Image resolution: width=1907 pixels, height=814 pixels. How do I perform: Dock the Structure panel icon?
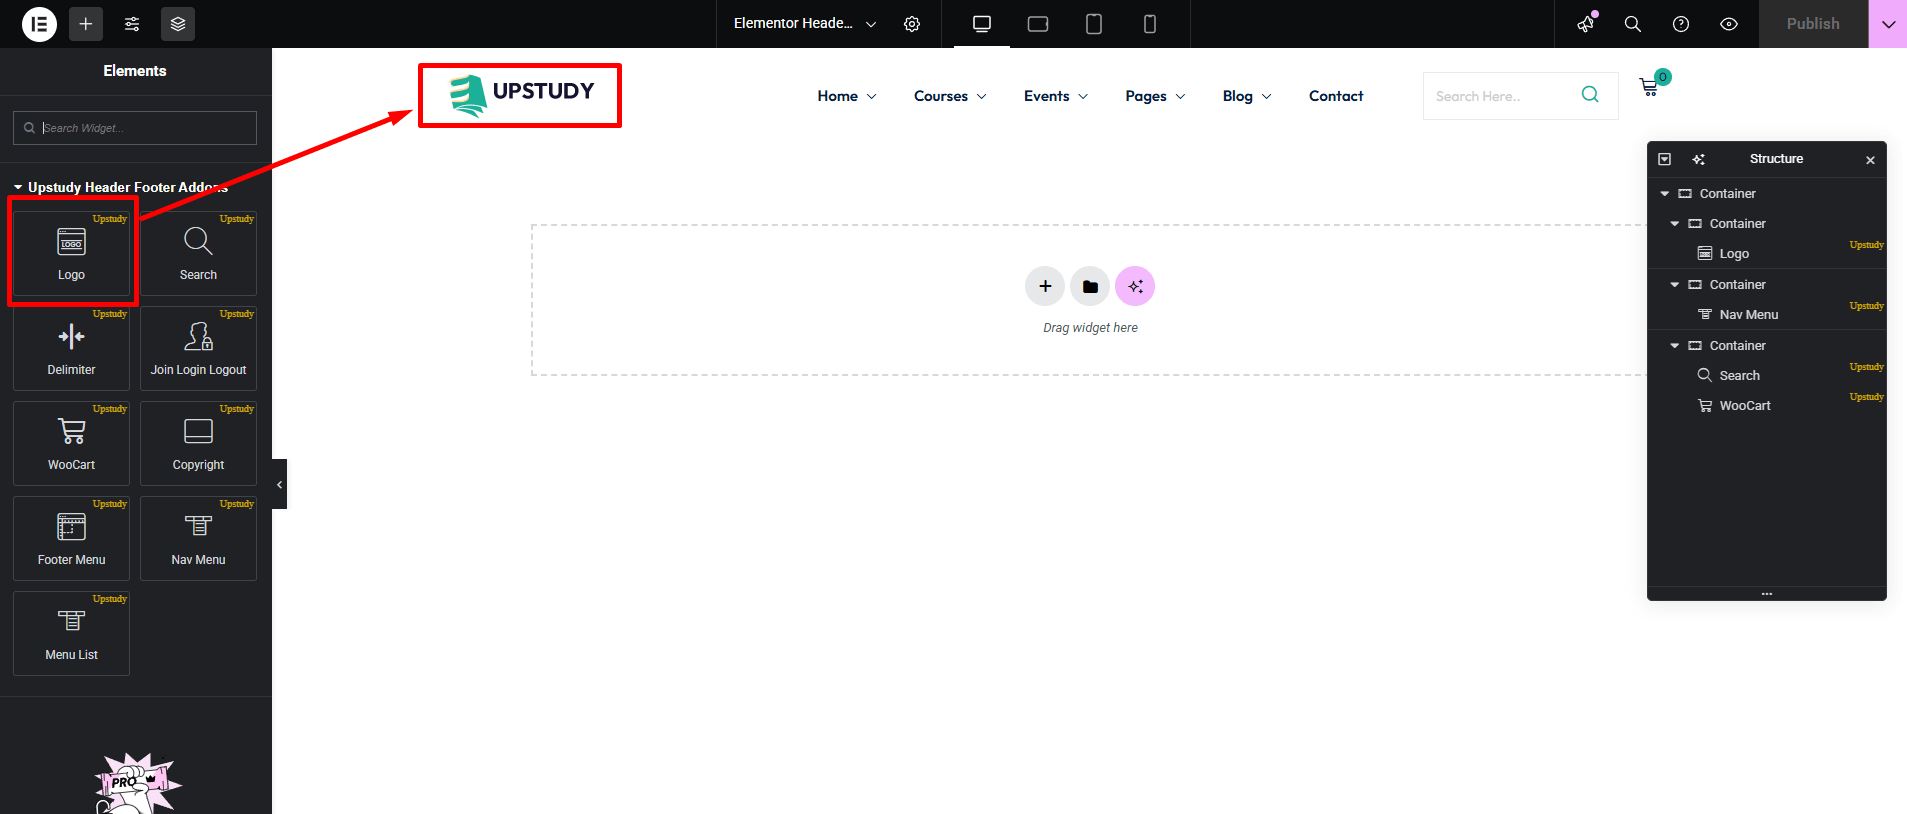coord(1665,159)
